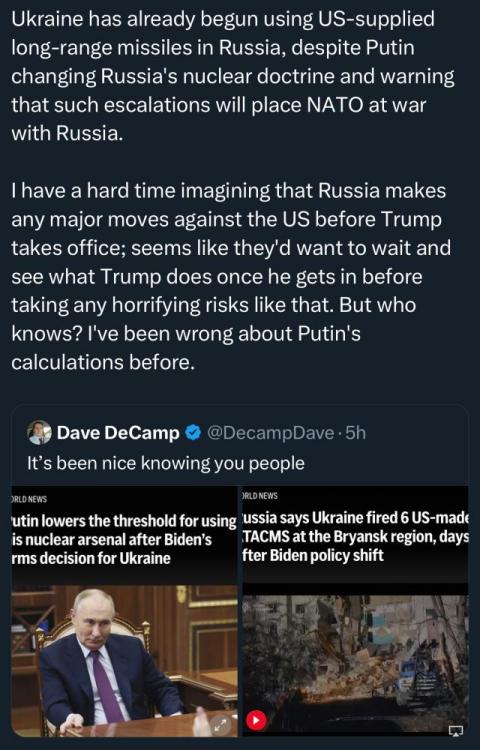The image size is (480, 750).
Task: Click Dave DeCamp's blue verified badge
Action: point(193,433)
